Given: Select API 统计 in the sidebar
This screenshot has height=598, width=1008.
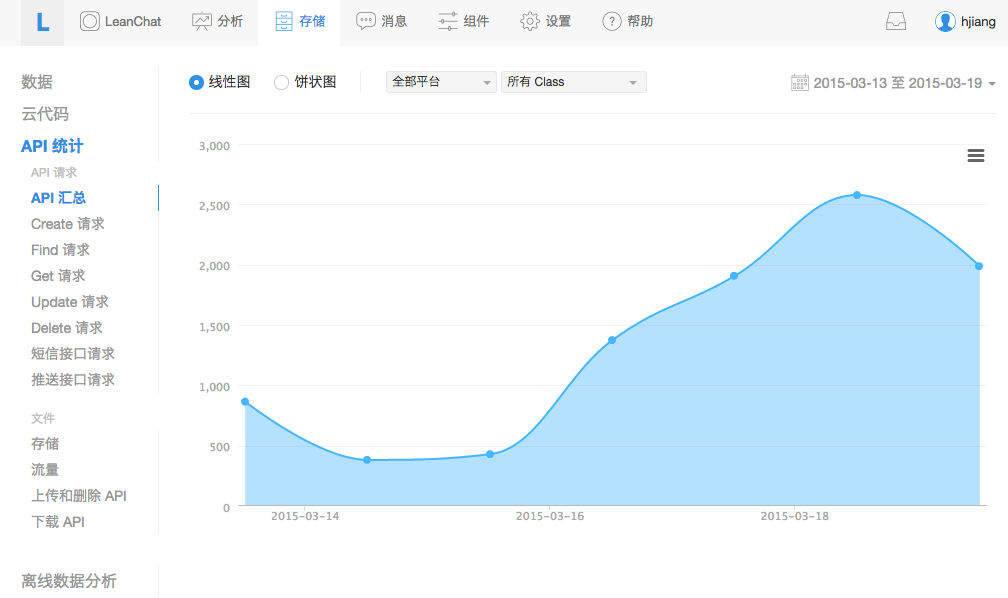Looking at the screenshot, I should click(x=52, y=146).
